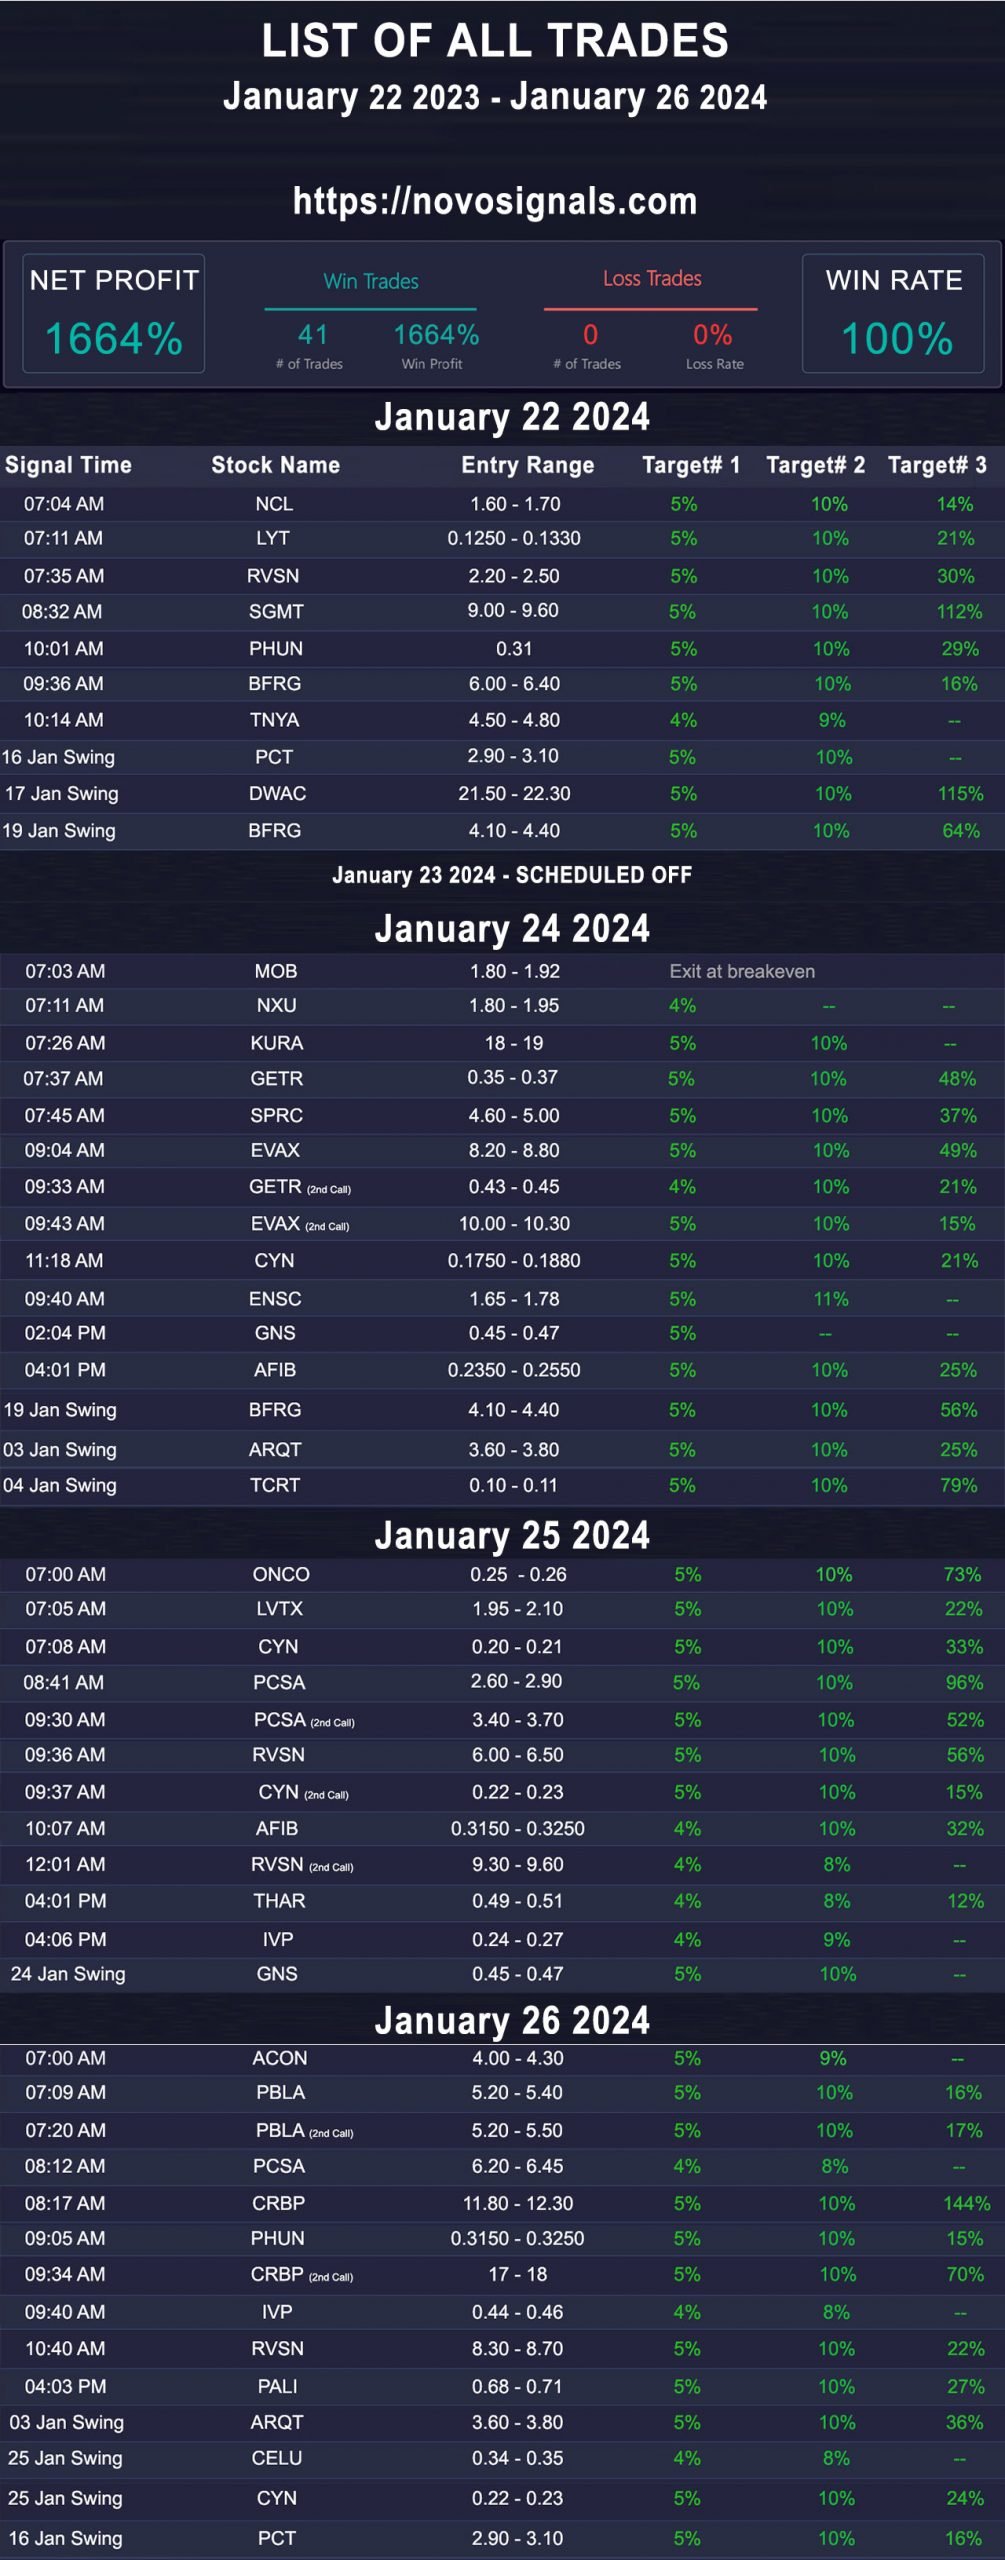
Task: Click the January 26 2024 section heading
Action: 512,2020
